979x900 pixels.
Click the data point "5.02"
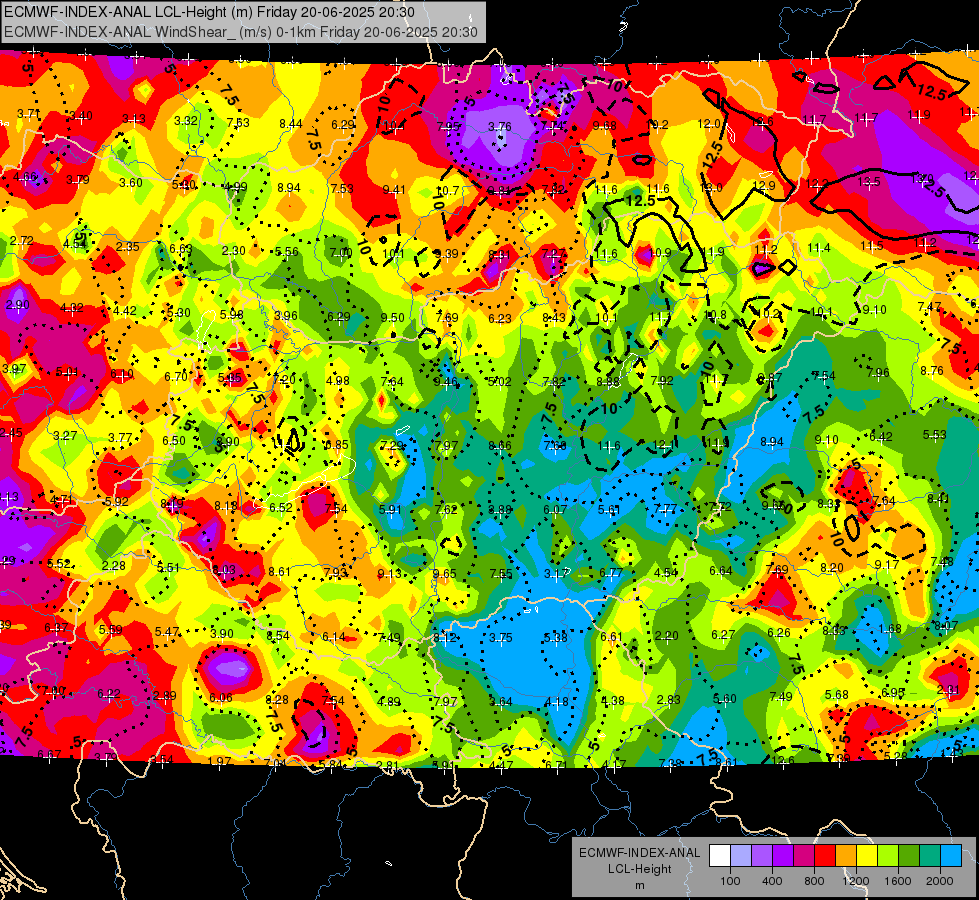[499, 382]
